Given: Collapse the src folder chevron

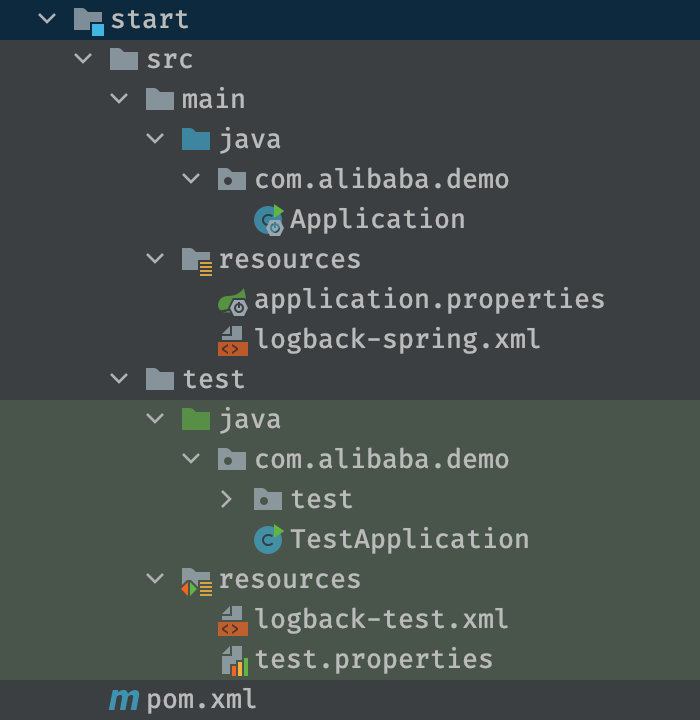Looking at the screenshot, I should click(83, 59).
